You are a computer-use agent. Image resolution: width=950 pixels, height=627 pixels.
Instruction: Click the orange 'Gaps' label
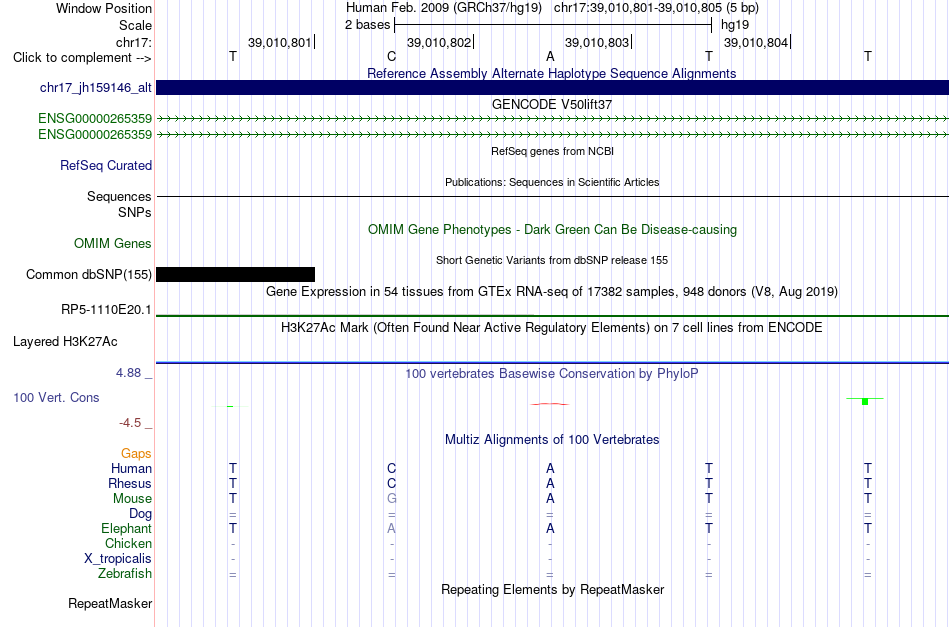[136, 453]
